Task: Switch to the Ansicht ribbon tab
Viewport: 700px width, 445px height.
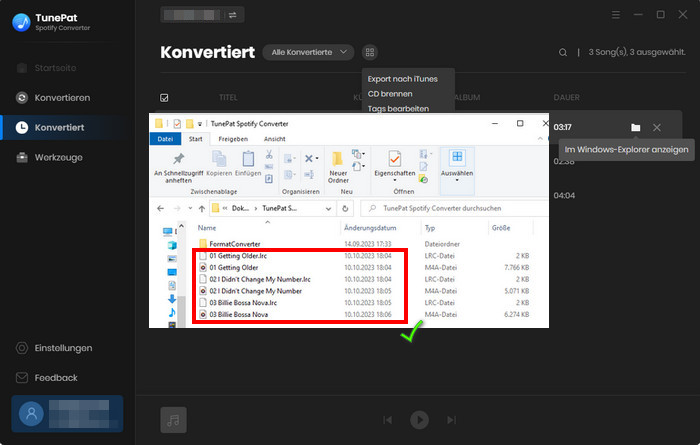Action: click(x=275, y=139)
